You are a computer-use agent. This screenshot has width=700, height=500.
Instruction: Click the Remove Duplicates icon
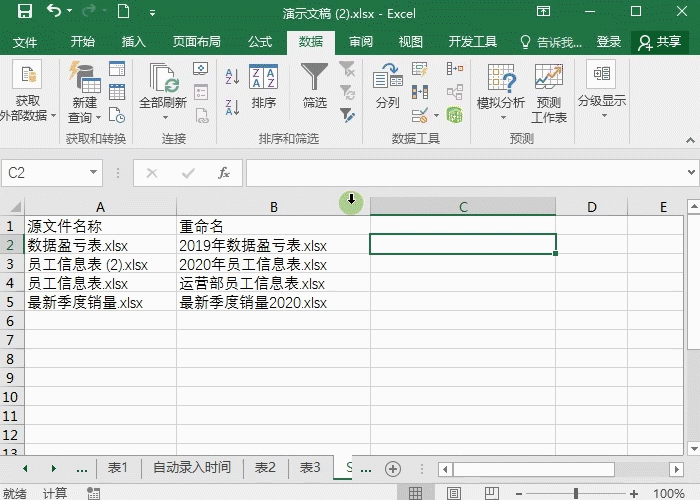(420, 92)
